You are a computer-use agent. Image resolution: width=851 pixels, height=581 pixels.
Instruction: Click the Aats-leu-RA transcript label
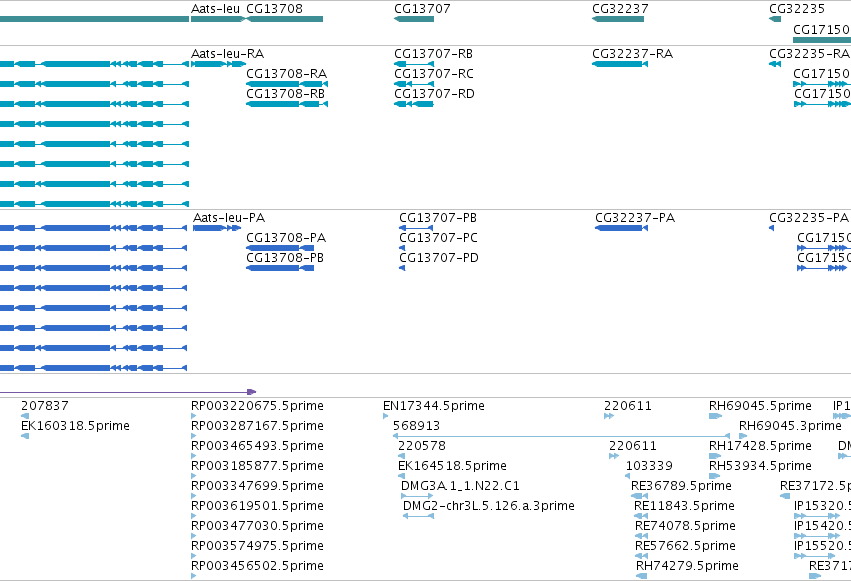tap(227, 54)
